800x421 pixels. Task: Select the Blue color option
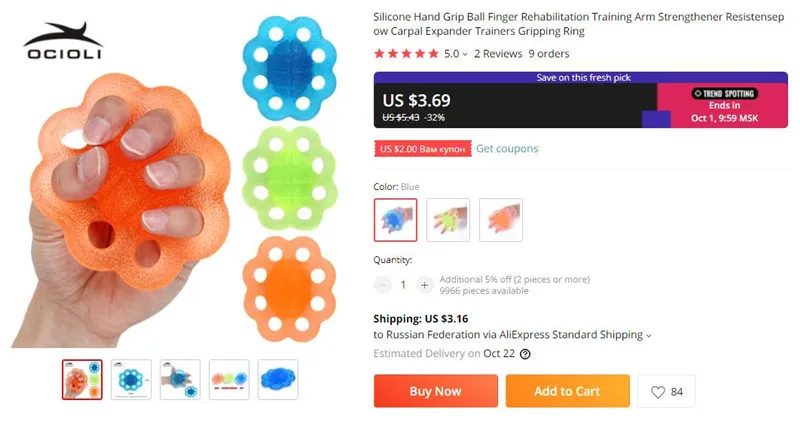[x=395, y=220]
